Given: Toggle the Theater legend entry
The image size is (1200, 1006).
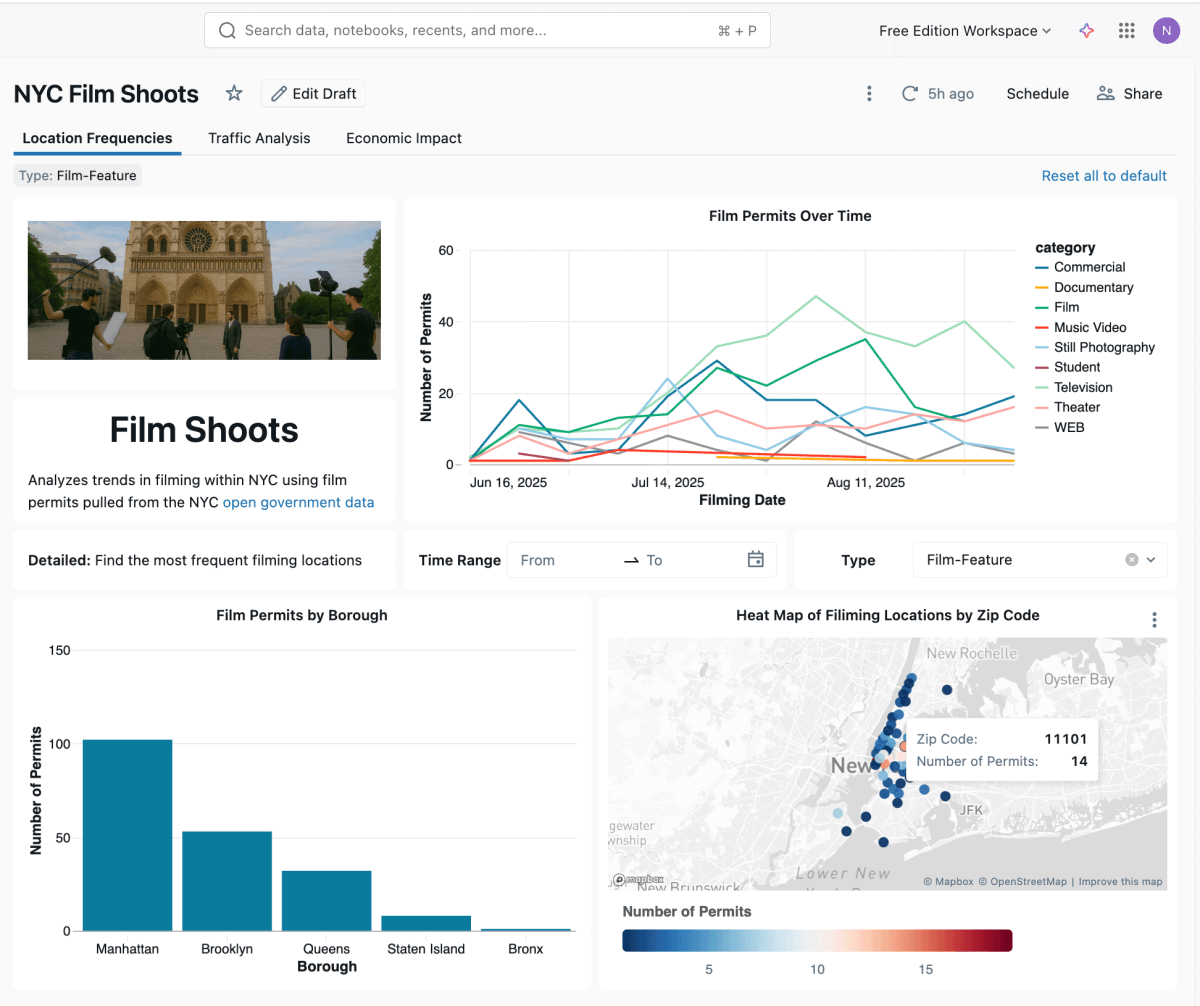Looking at the screenshot, I should 1067,407.
